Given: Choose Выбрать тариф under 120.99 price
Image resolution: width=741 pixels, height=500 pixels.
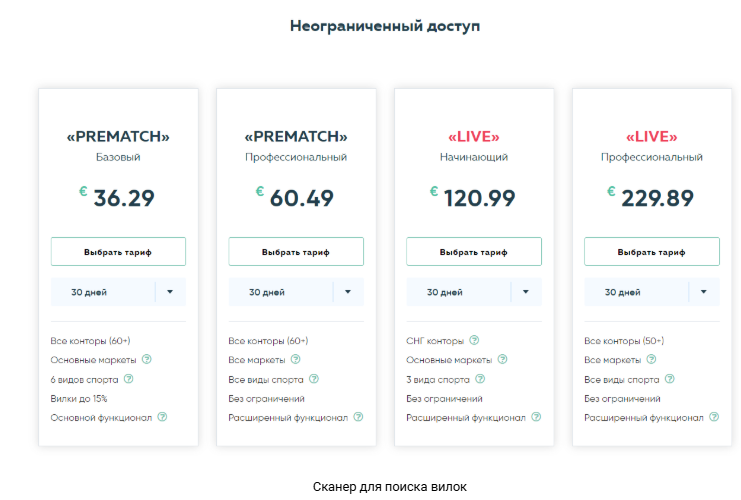Looking at the screenshot, I should 474,252.
